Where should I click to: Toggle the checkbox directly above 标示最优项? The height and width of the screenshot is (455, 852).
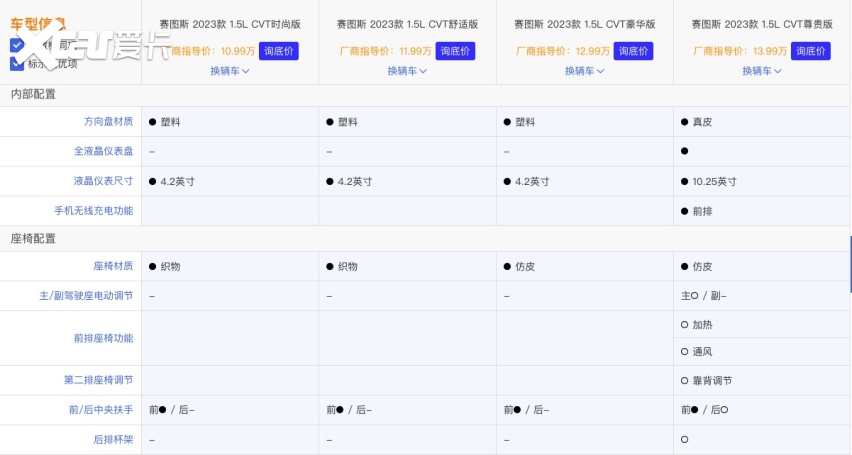17,45
